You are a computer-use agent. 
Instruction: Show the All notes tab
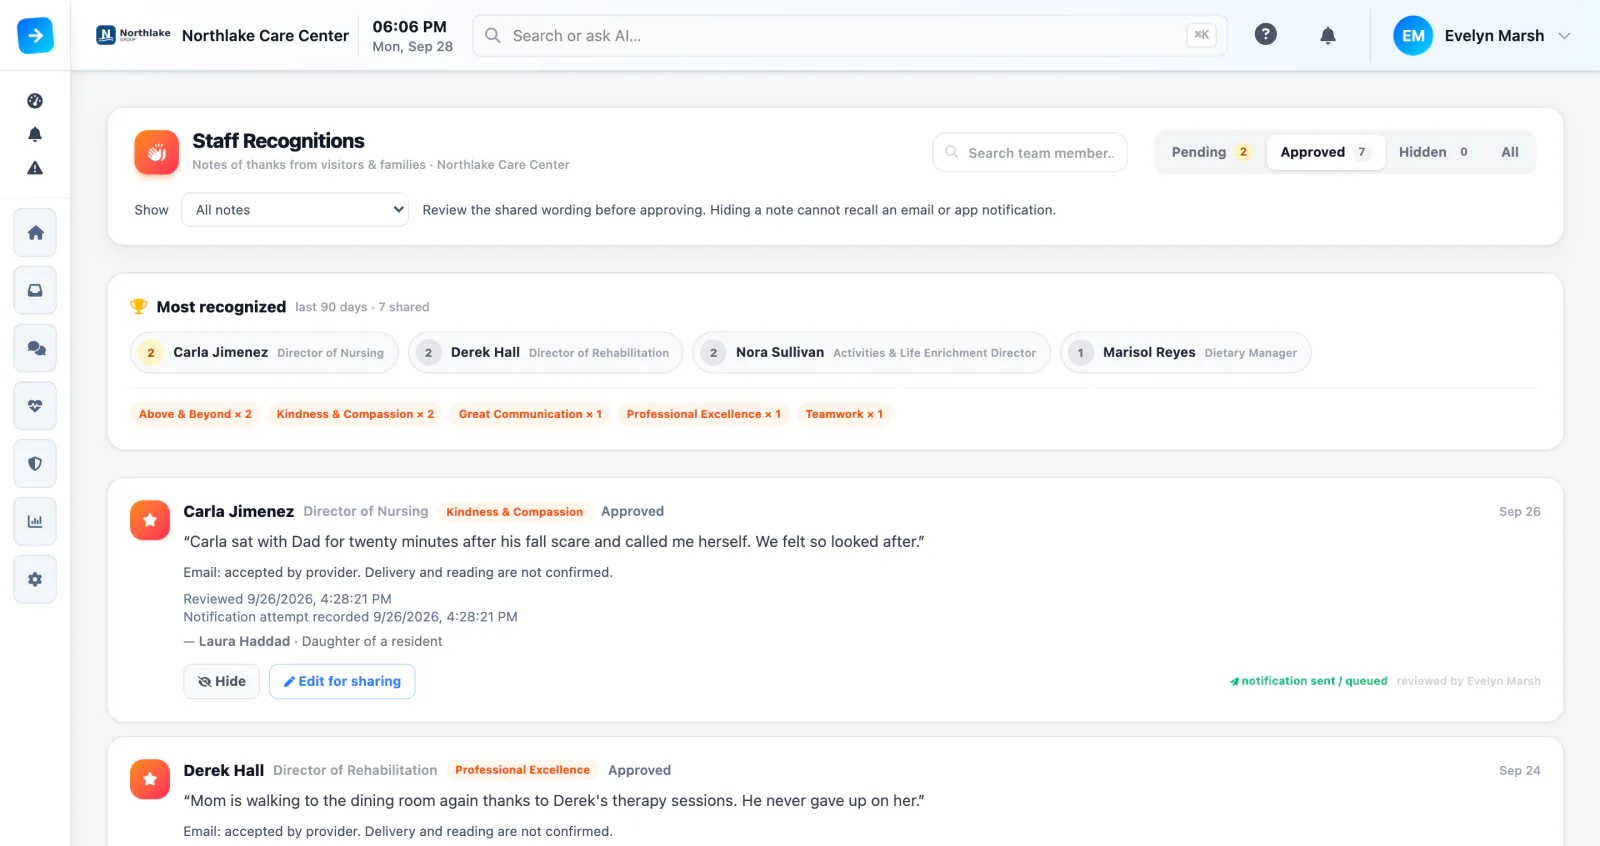1510,152
